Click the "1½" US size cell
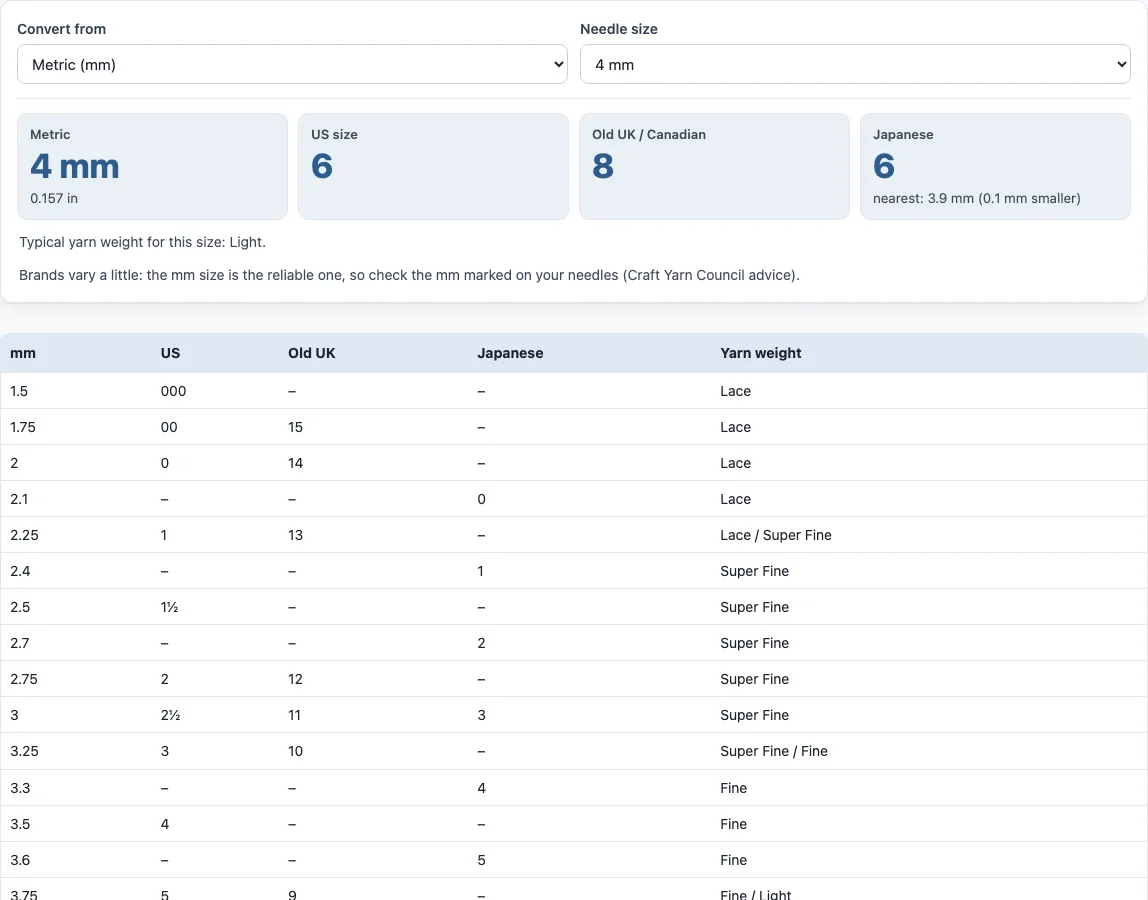The height and width of the screenshot is (900, 1148). point(170,606)
